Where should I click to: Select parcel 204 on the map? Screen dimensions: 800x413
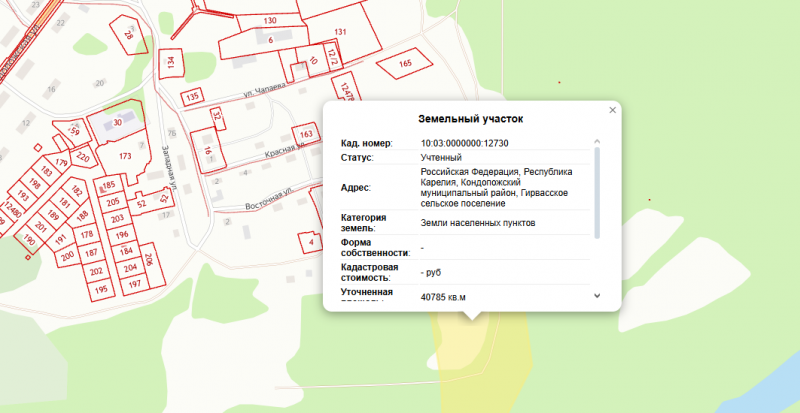tap(131, 268)
